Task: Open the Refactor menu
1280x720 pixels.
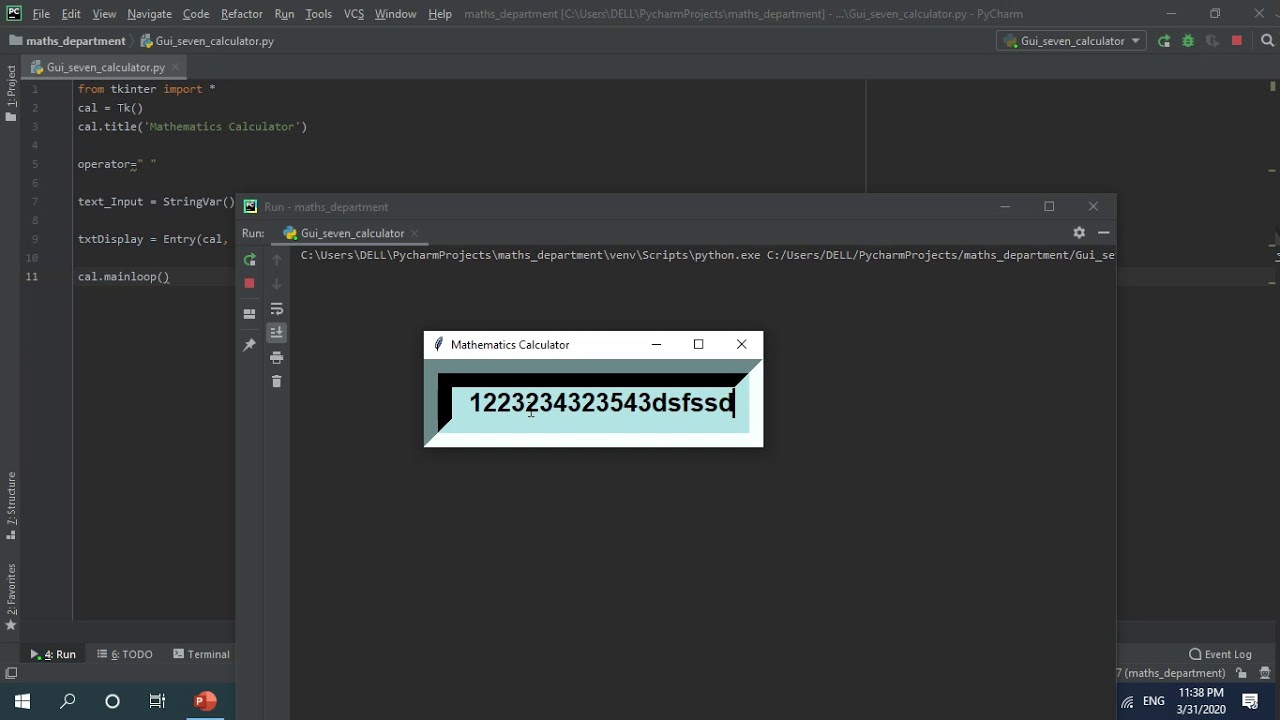Action: [x=242, y=14]
